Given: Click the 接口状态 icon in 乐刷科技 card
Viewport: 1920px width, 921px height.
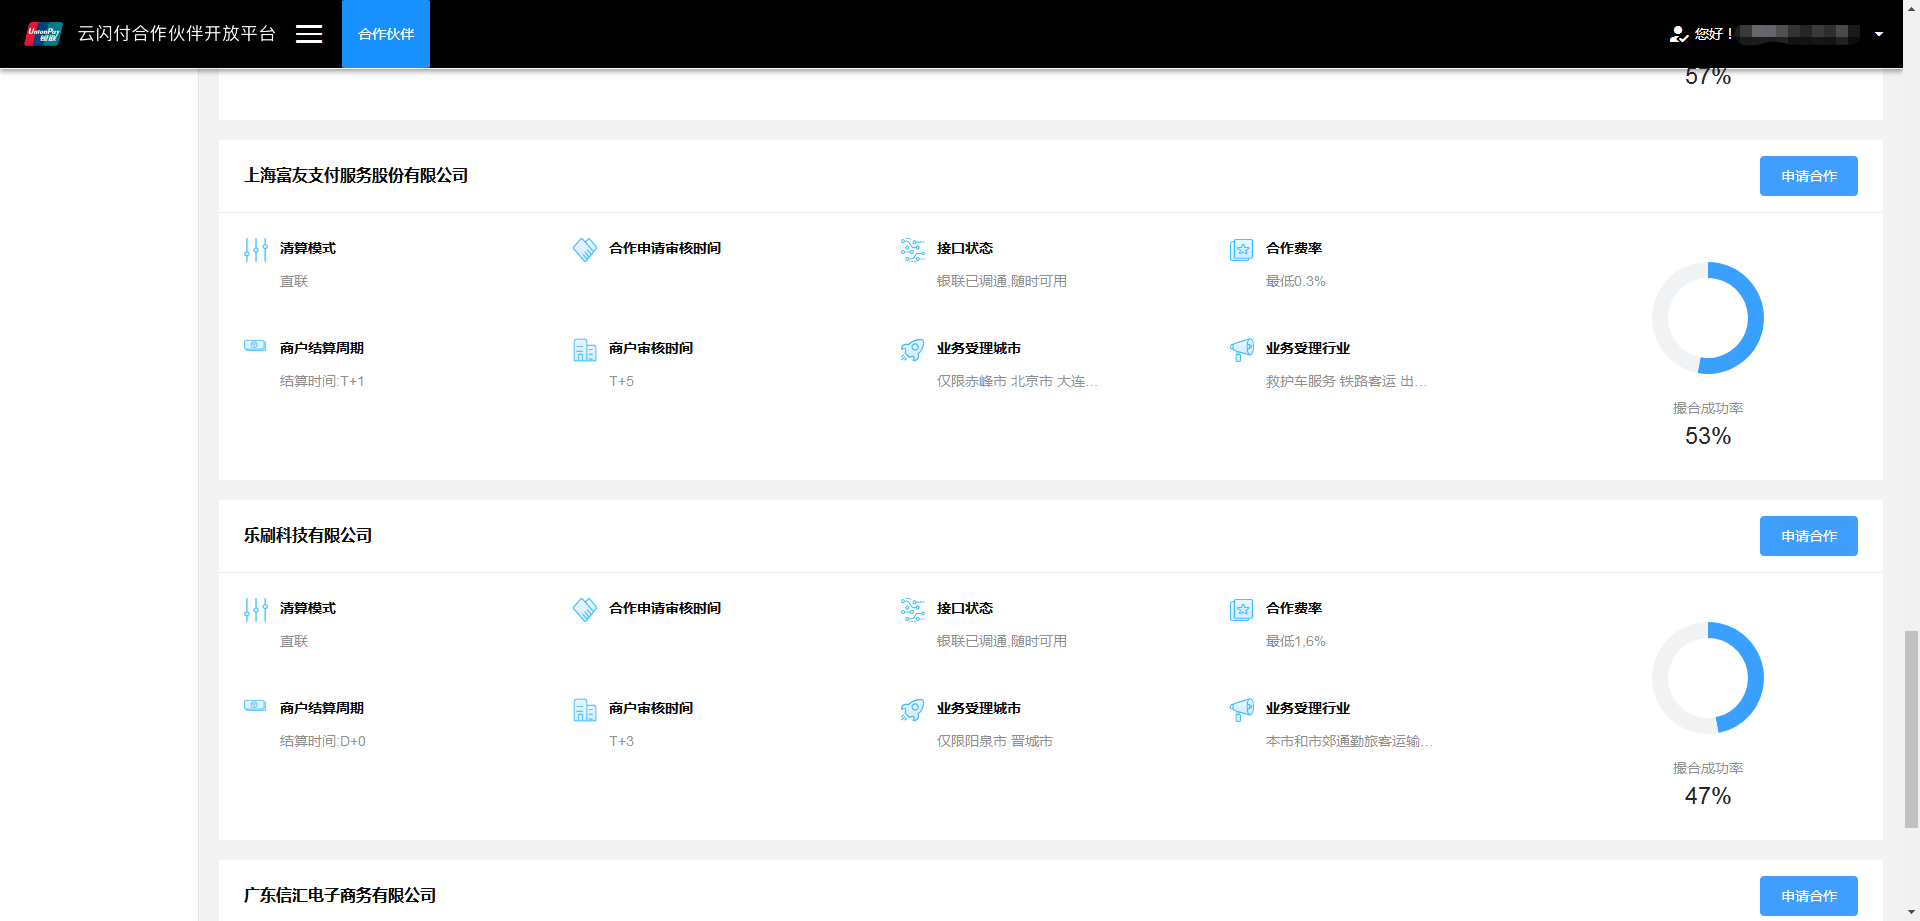Looking at the screenshot, I should [x=913, y=610].
